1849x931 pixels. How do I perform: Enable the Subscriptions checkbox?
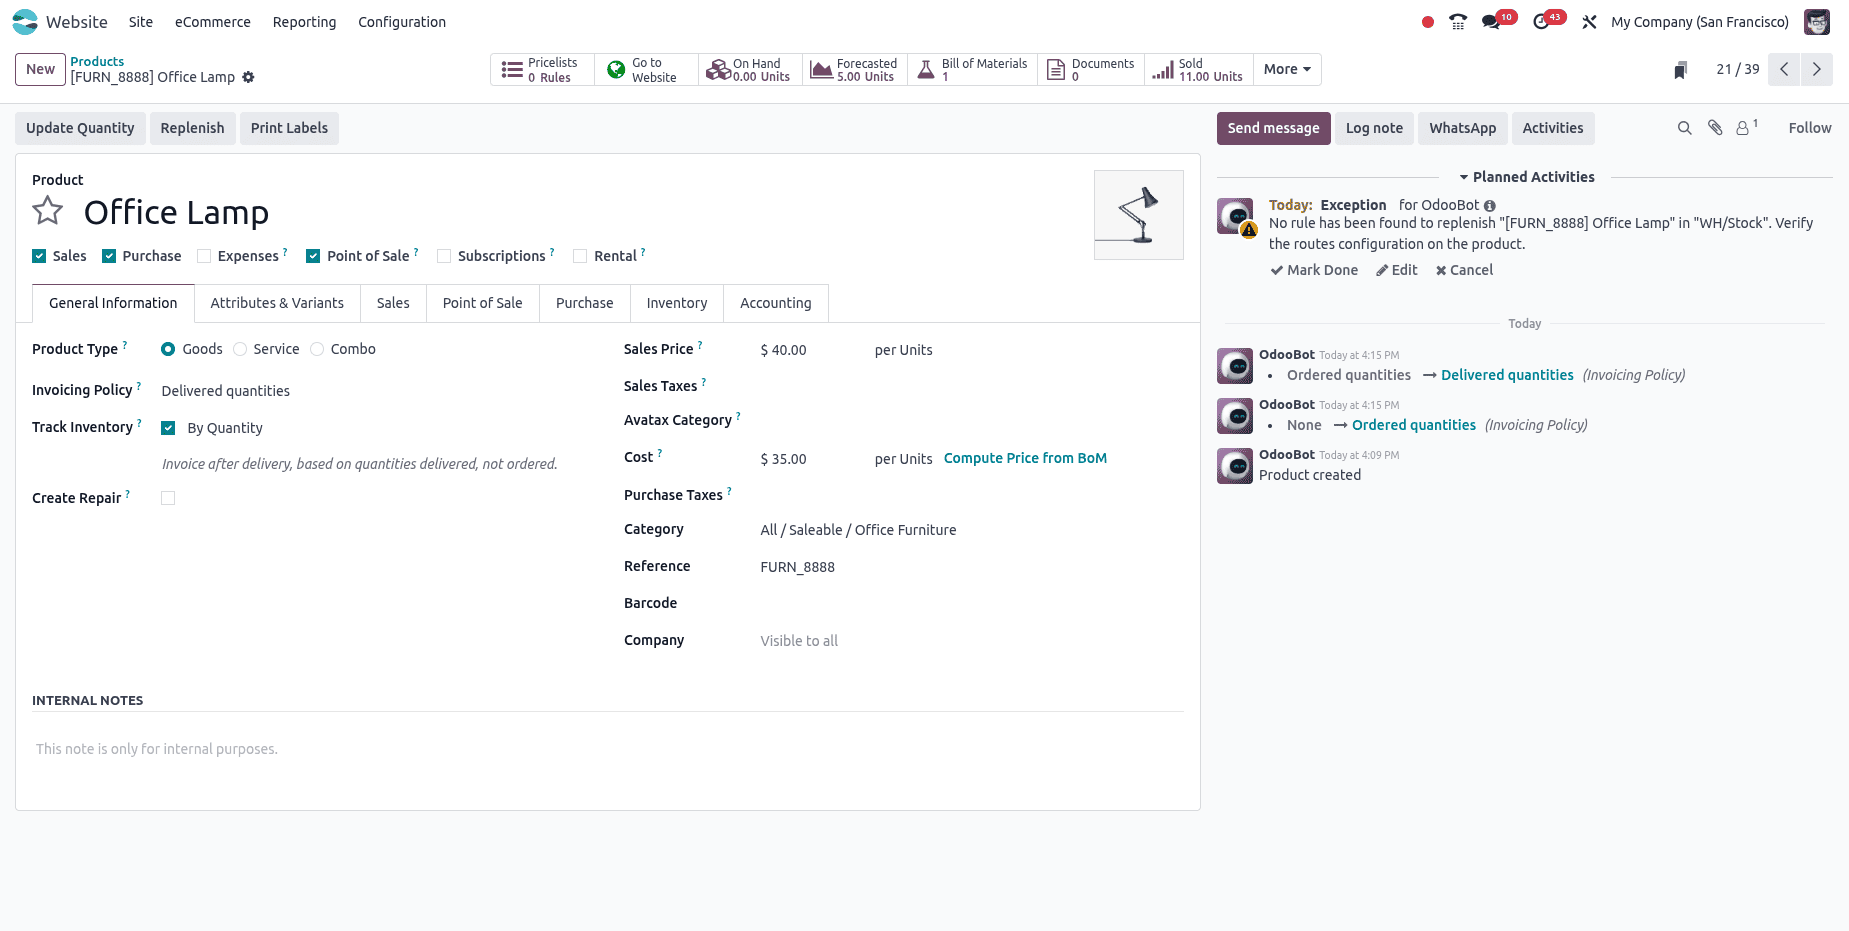point(444,256)
